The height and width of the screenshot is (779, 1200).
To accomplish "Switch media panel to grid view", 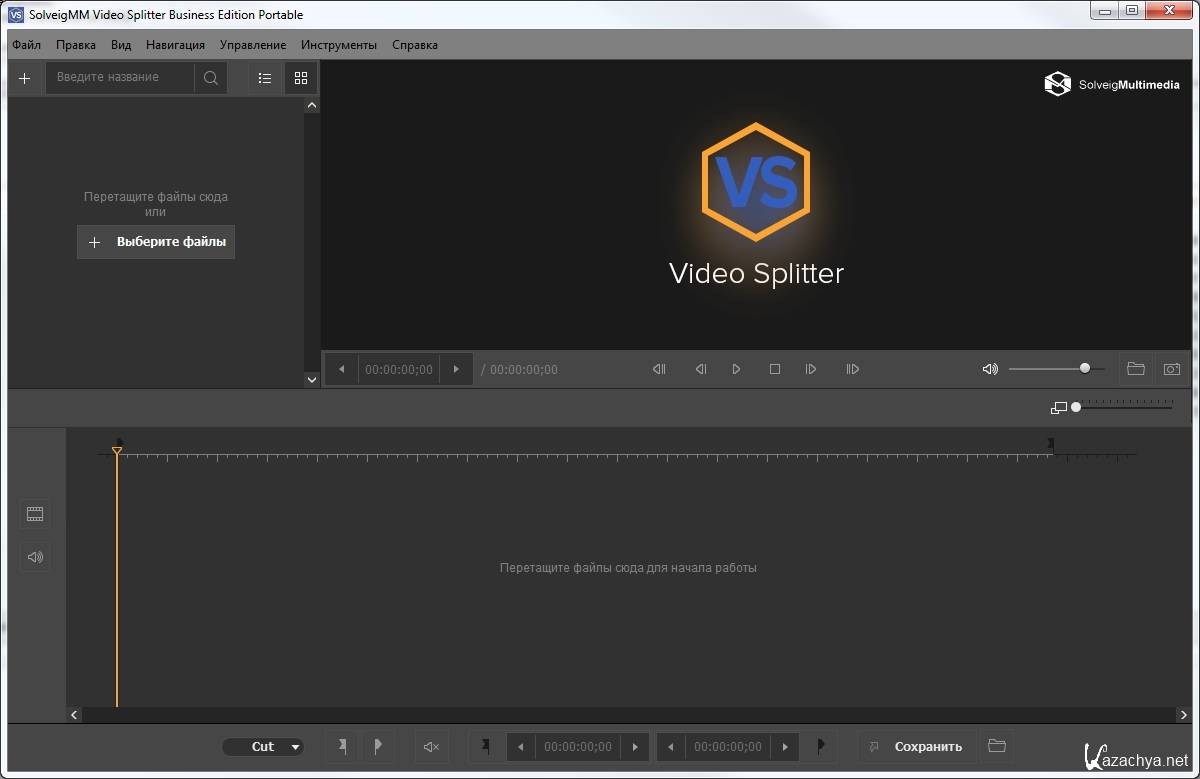I will (301, 78).
